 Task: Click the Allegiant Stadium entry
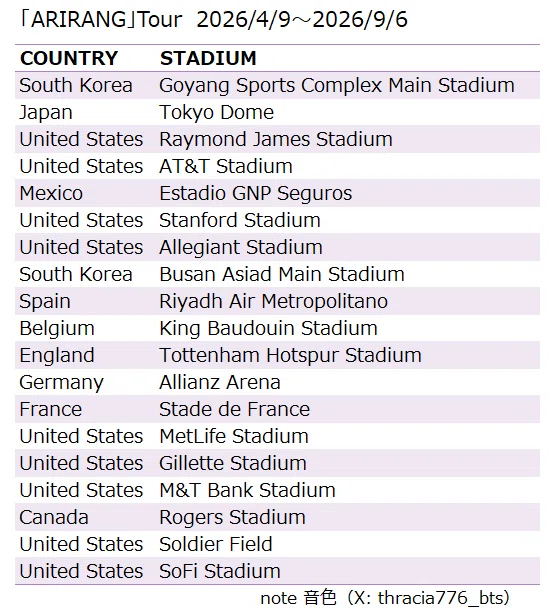click(241, 247)
